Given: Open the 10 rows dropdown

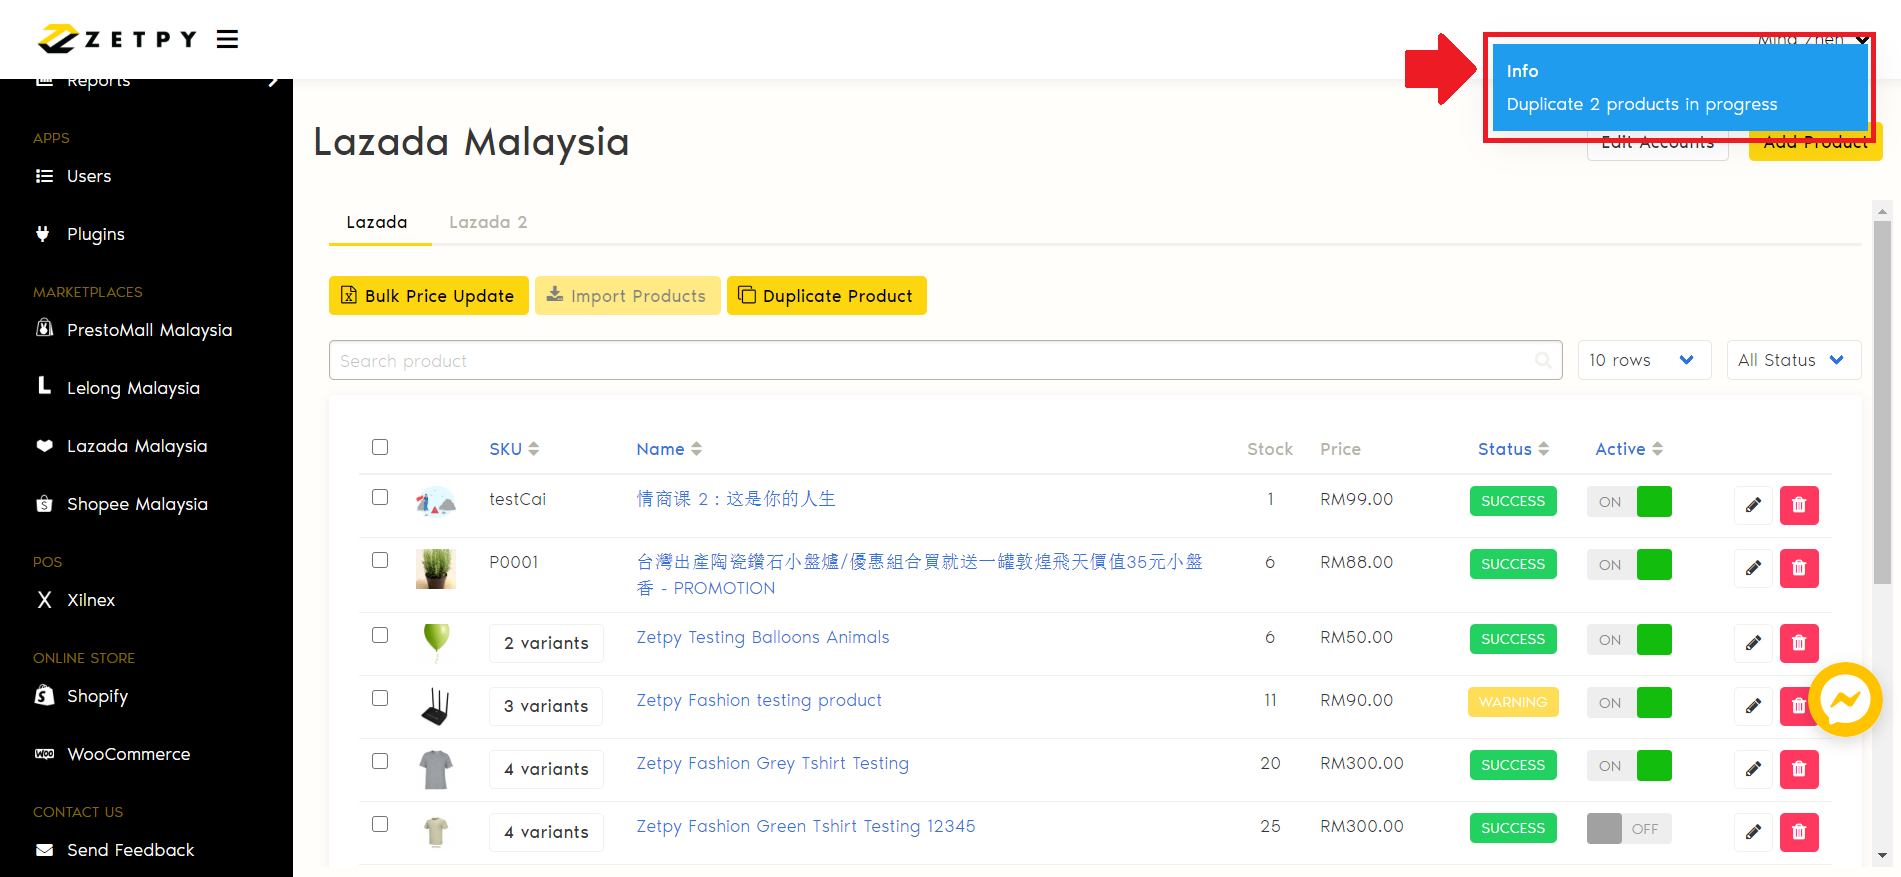Looking at the screenshot, I should [1643, 360].
